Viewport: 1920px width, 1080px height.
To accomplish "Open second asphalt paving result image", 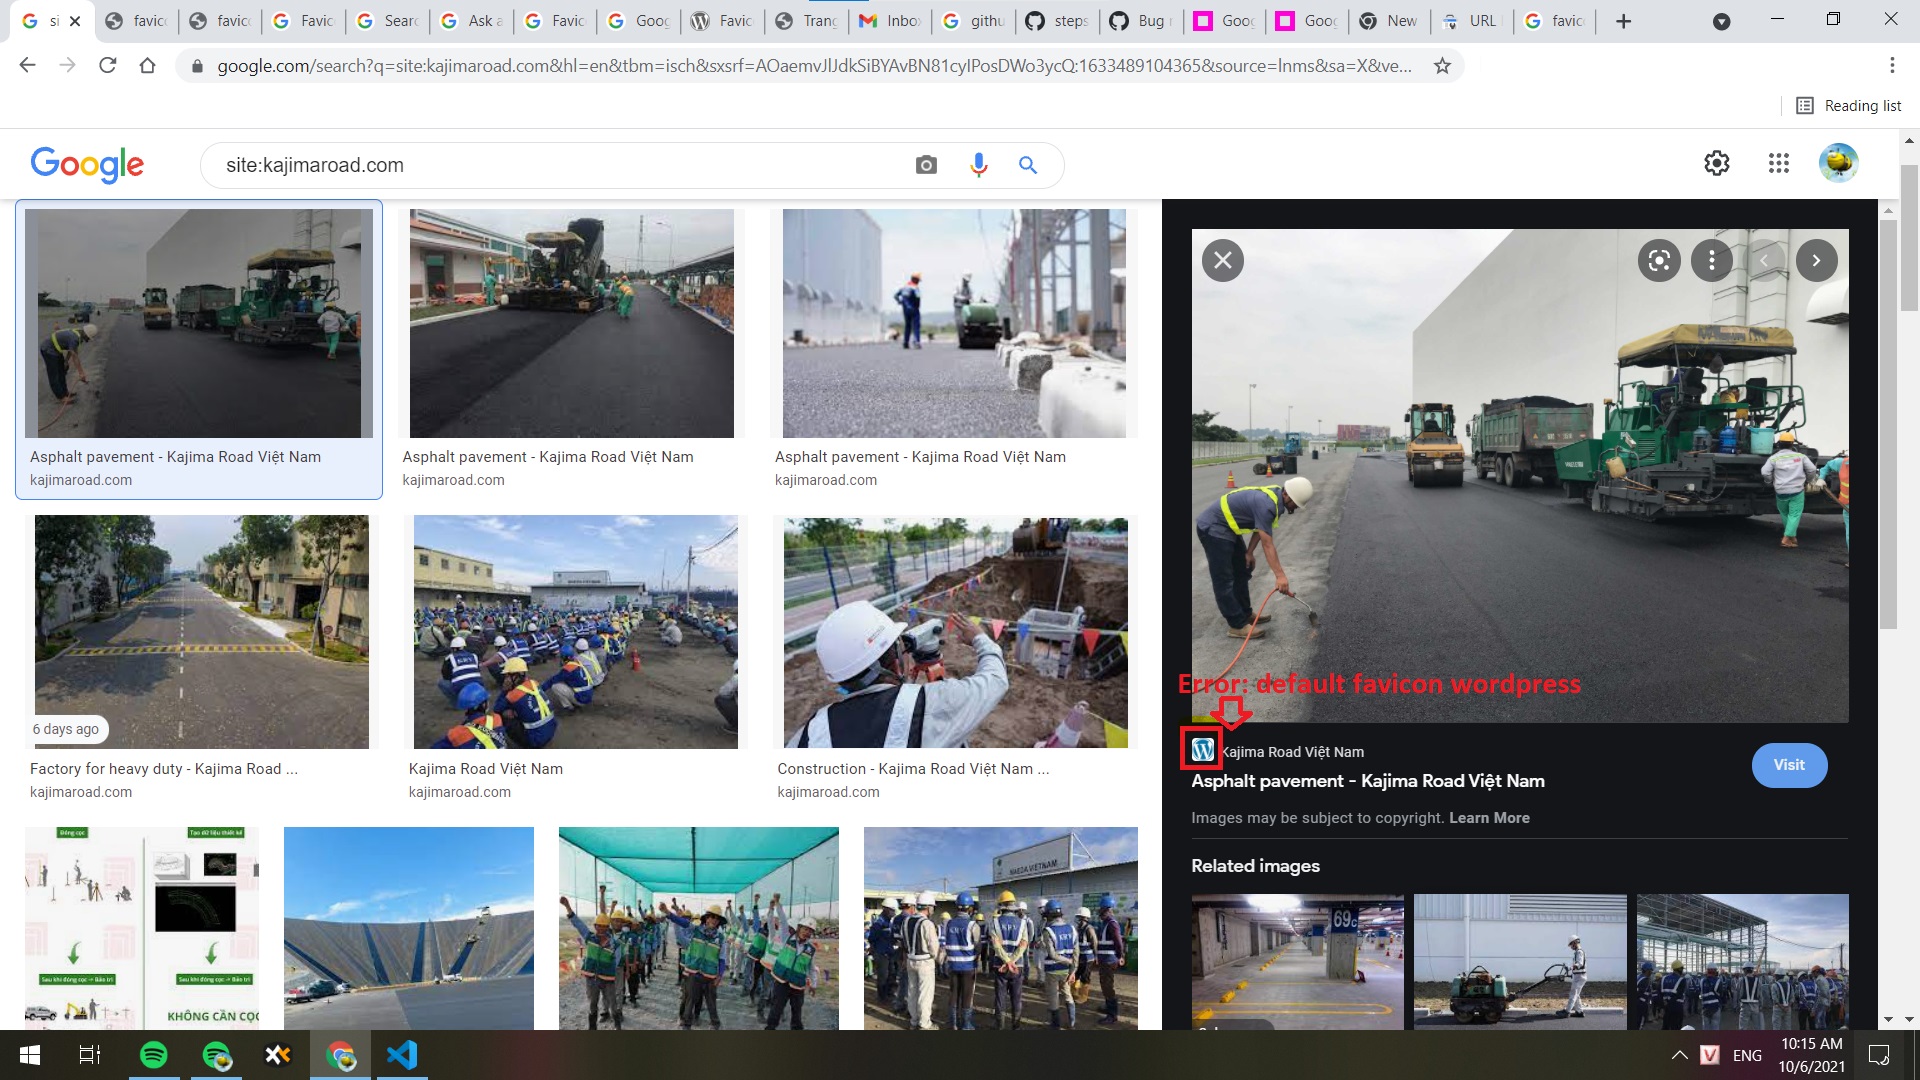I will click(572, 323).
